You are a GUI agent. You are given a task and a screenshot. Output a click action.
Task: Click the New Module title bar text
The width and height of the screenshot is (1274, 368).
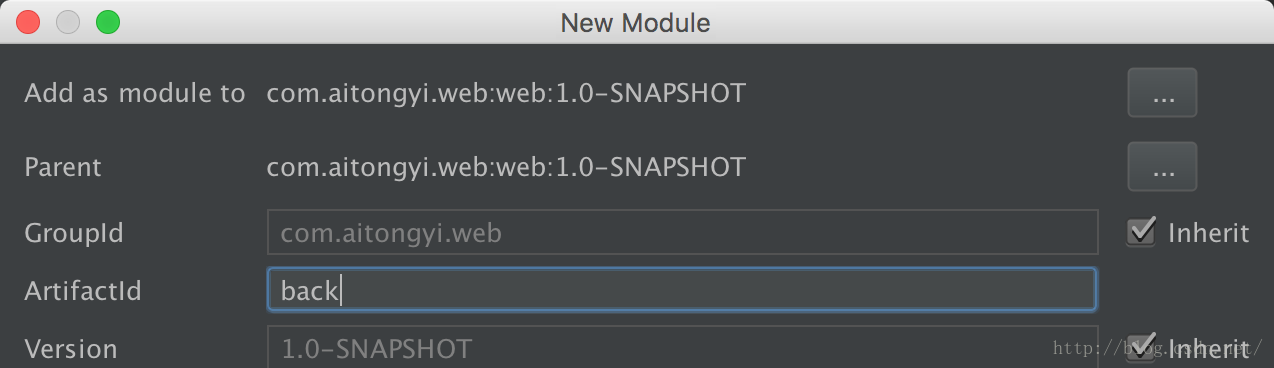[x=635, y=22]
